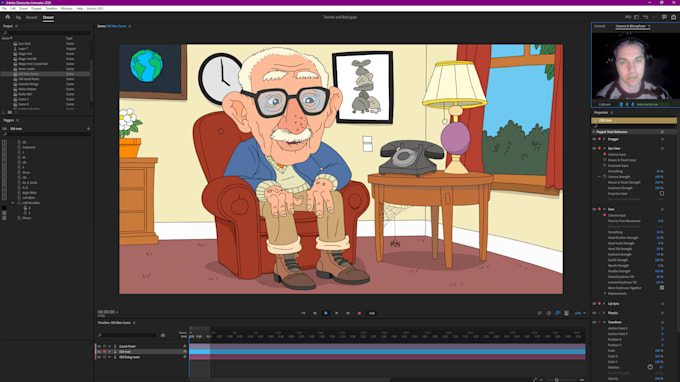Viewport: 680px width, 382px height.
Task: Toggle Eye Gaze behavior visibility eye
Action: coord(594,148)
